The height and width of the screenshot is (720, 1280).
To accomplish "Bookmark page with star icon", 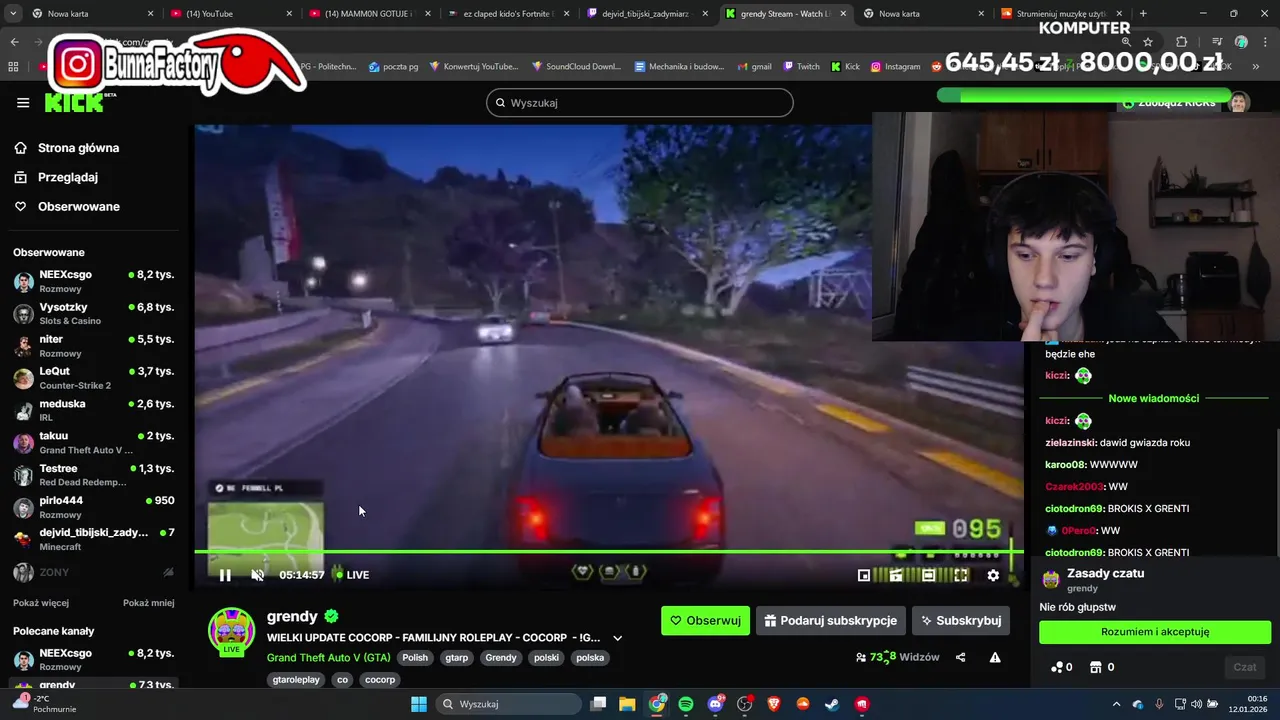I will 1148,42.
